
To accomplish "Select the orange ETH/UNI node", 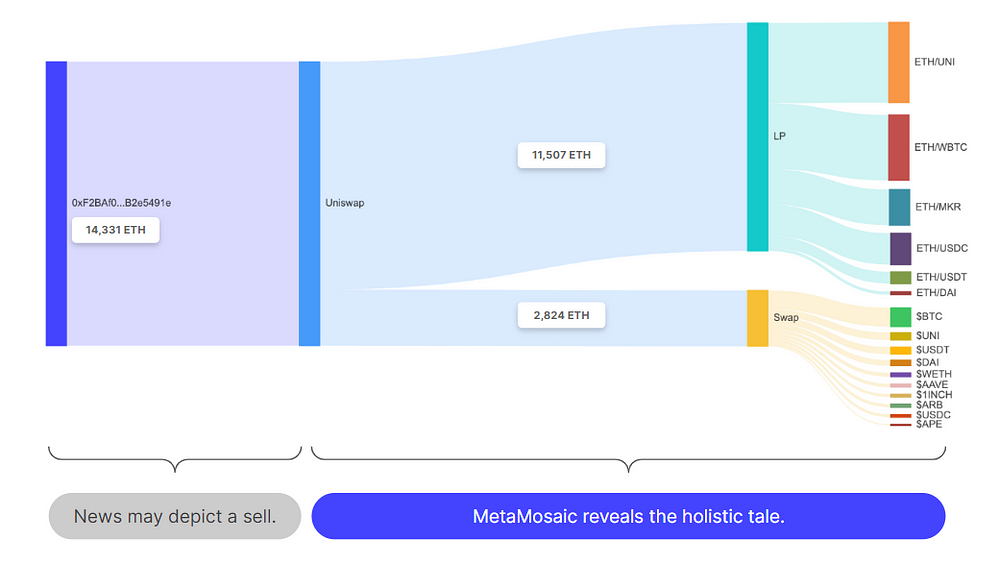I will coord(898,62).
